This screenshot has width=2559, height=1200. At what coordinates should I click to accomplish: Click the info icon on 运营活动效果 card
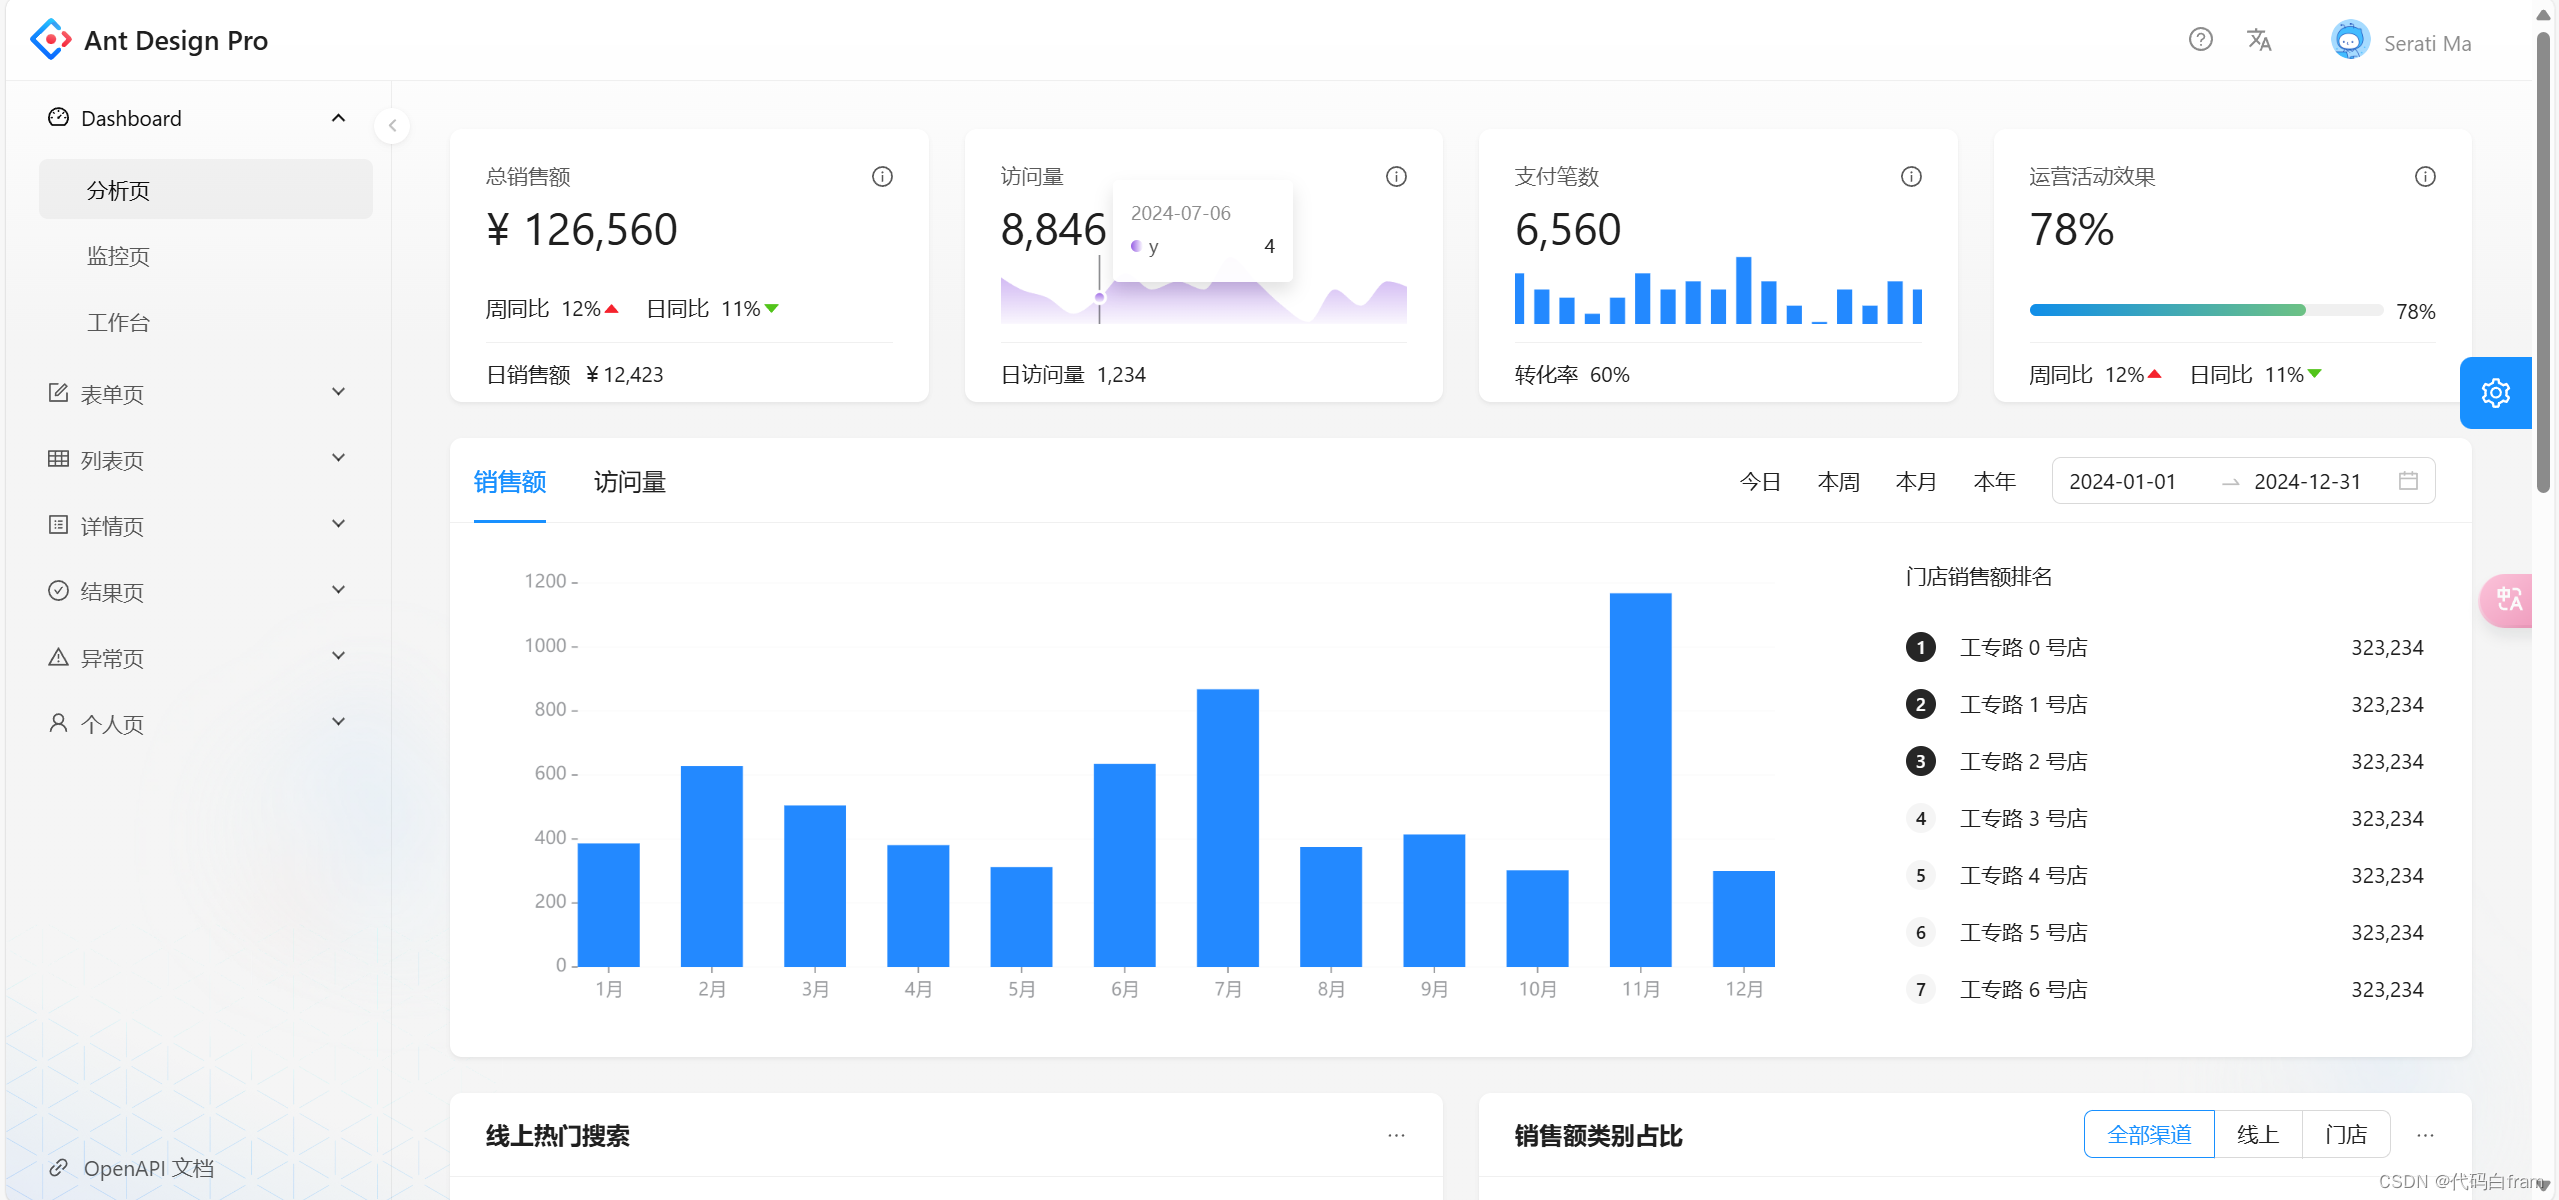[x=2425, y=177]
